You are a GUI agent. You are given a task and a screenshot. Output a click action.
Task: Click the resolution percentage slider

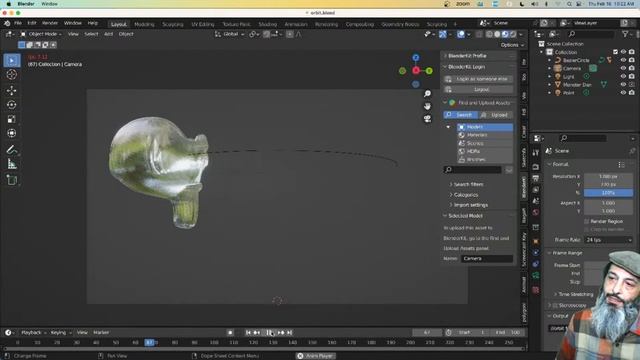608,193
